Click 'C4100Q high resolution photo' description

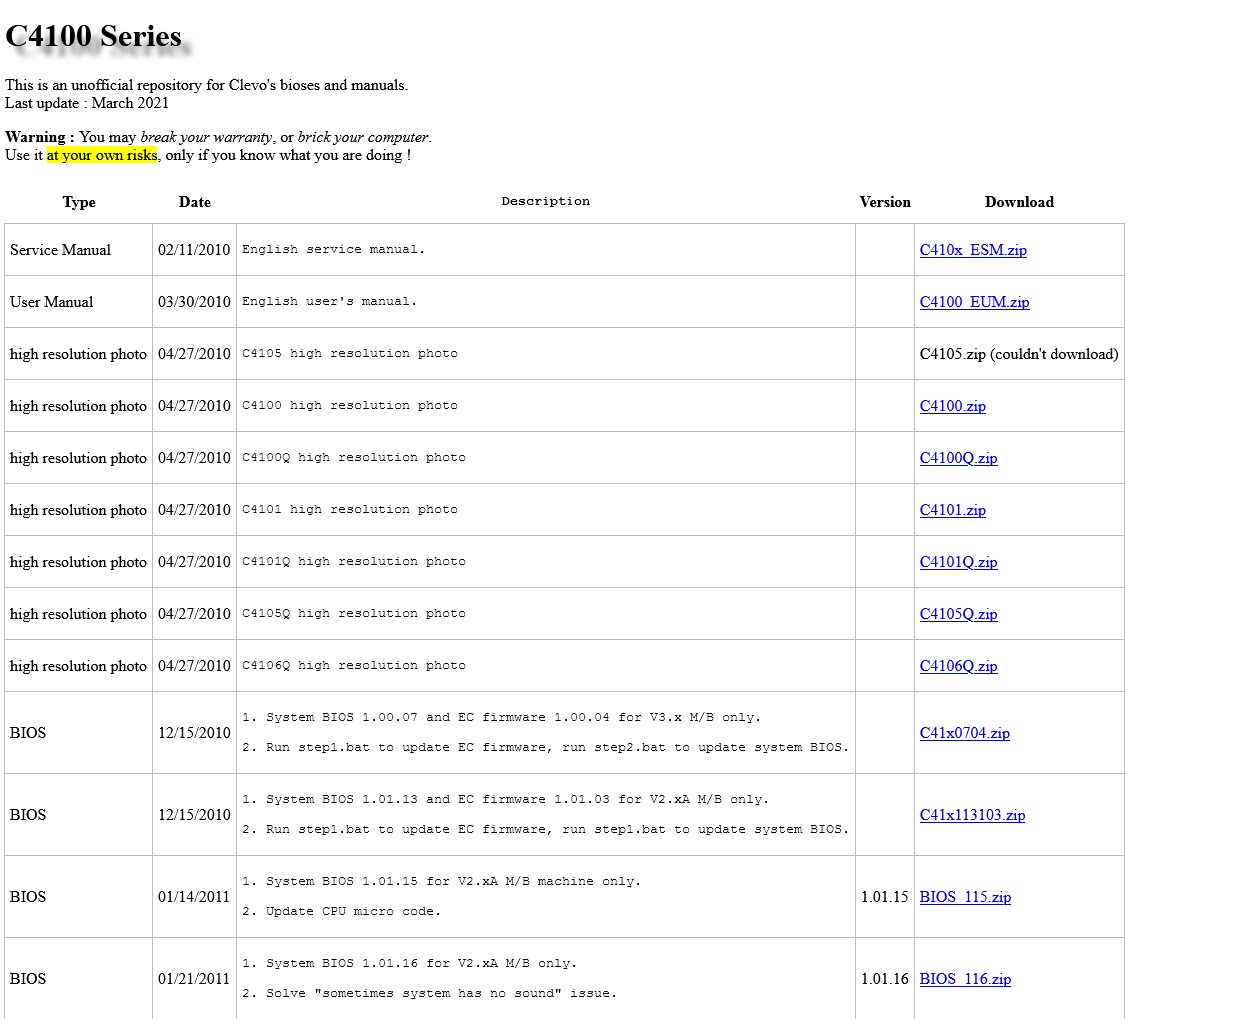354,457
